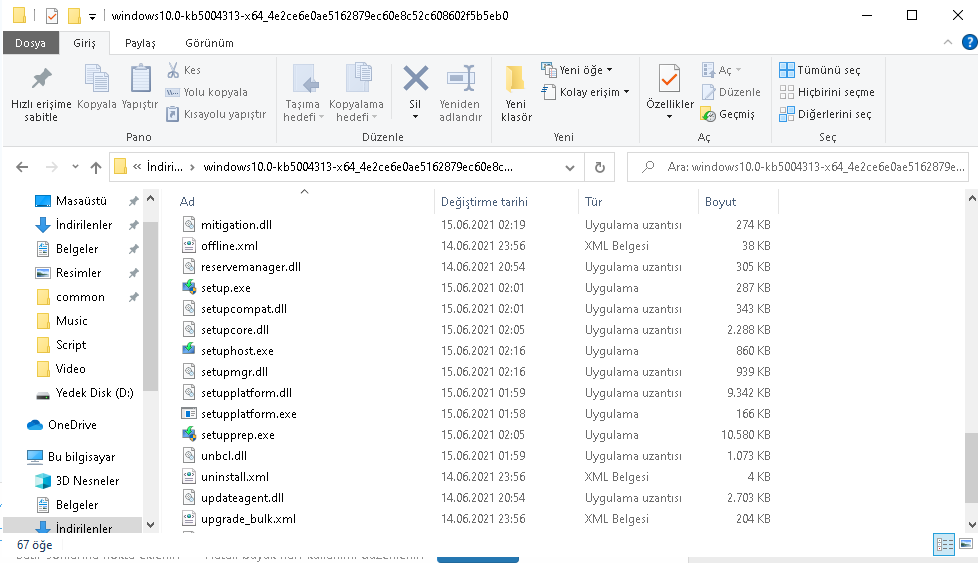978x563 pixels.
Task: Expand Kolay erişim dropdown
Action: 626,92
